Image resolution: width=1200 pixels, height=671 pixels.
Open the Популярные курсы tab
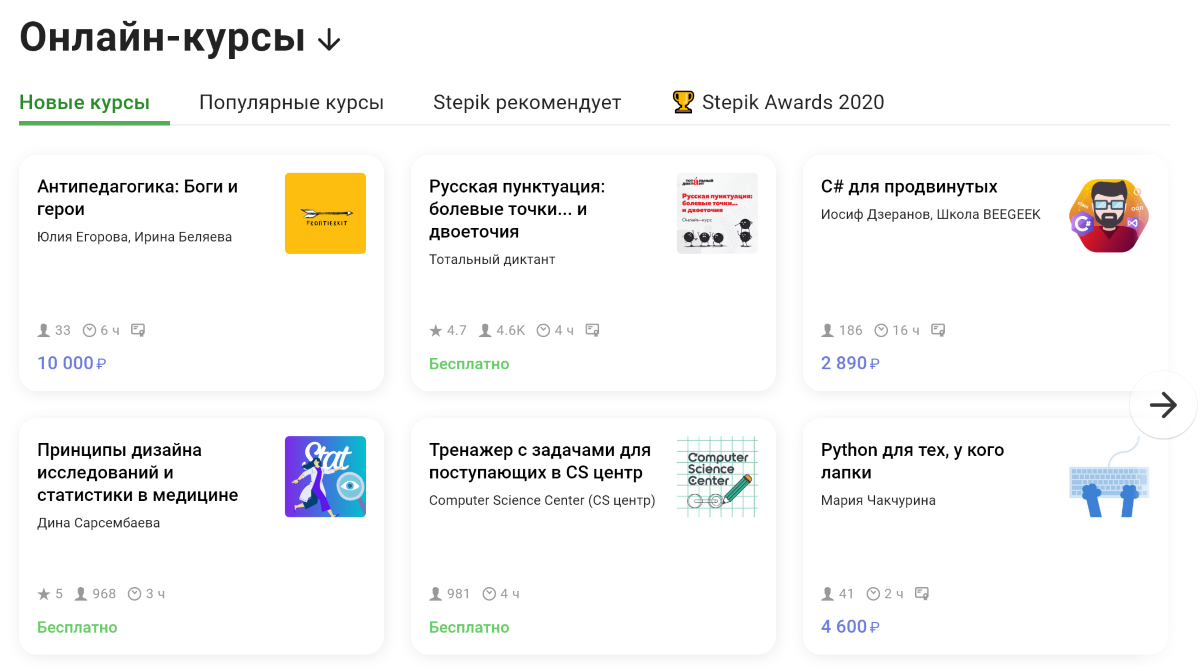(x=291, y=102)
